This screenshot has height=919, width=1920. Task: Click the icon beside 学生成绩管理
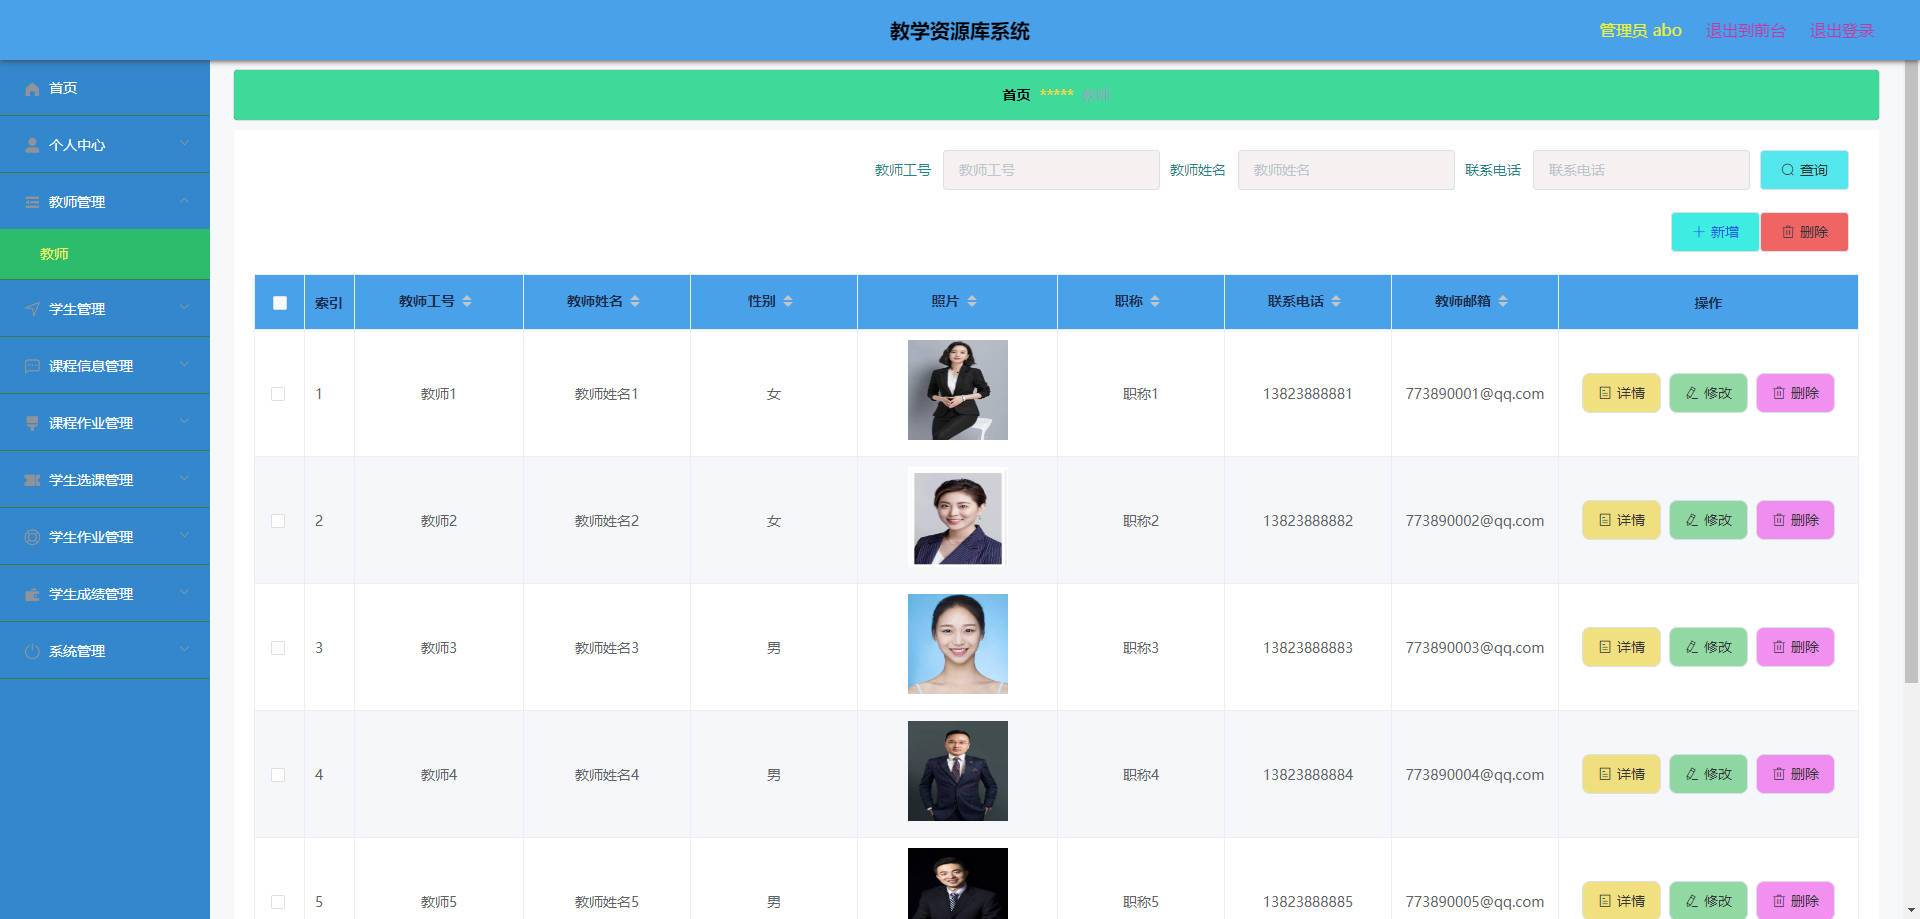[x=32, y=595]
